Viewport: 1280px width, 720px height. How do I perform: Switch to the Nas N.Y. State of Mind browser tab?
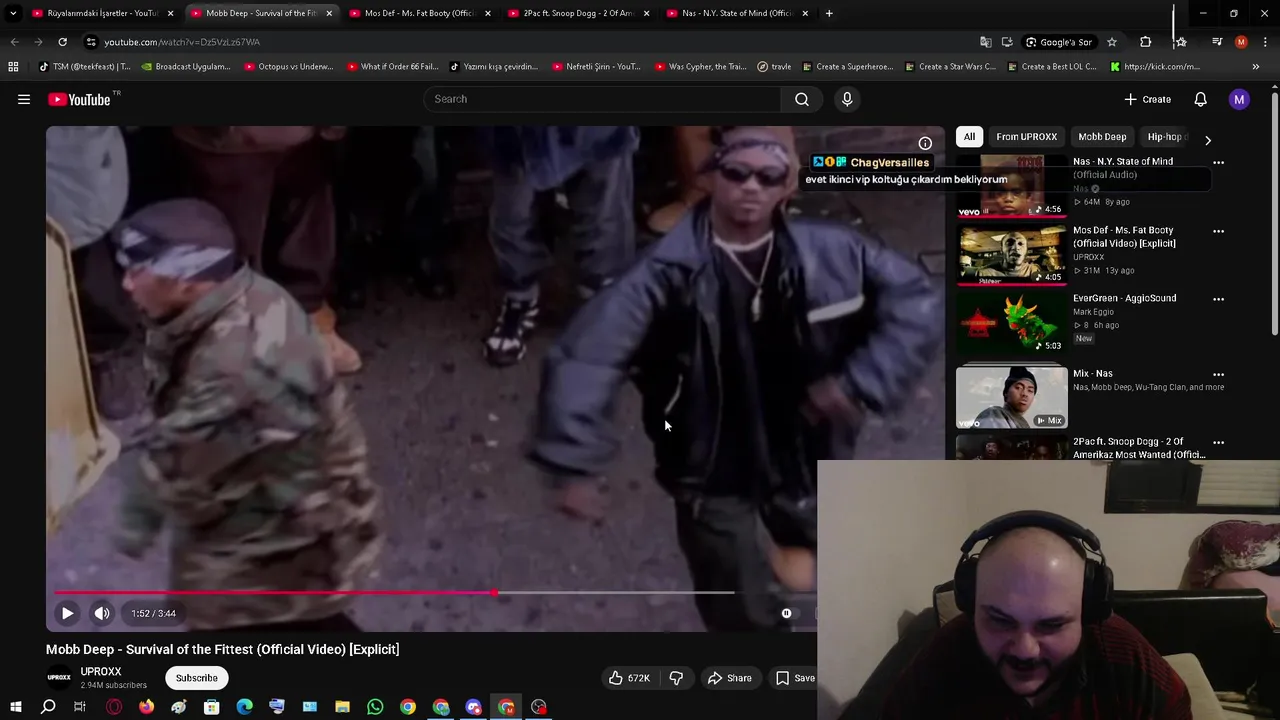coord(736,13)
